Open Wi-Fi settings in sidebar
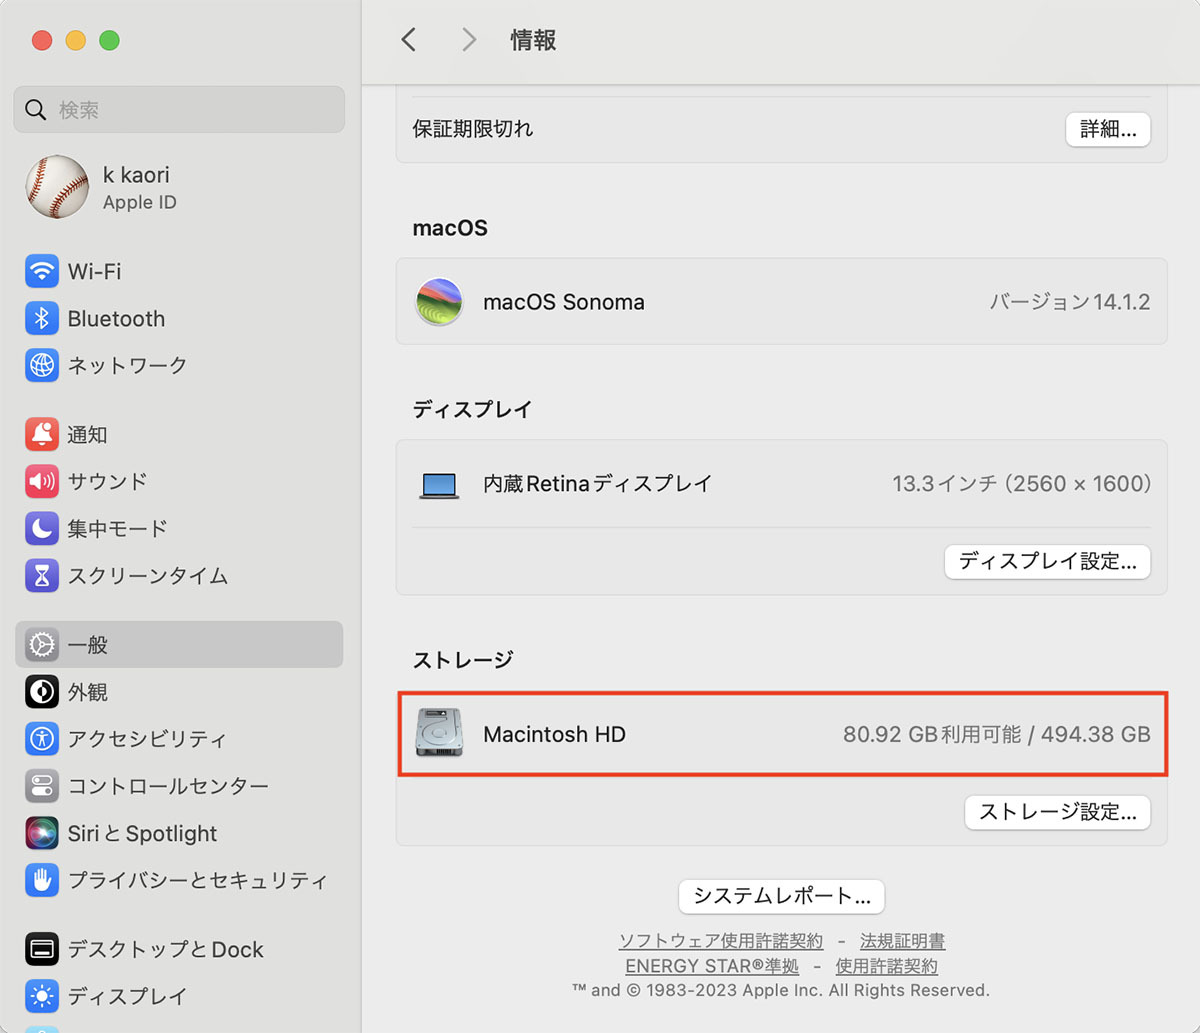 tap(179, 271)
